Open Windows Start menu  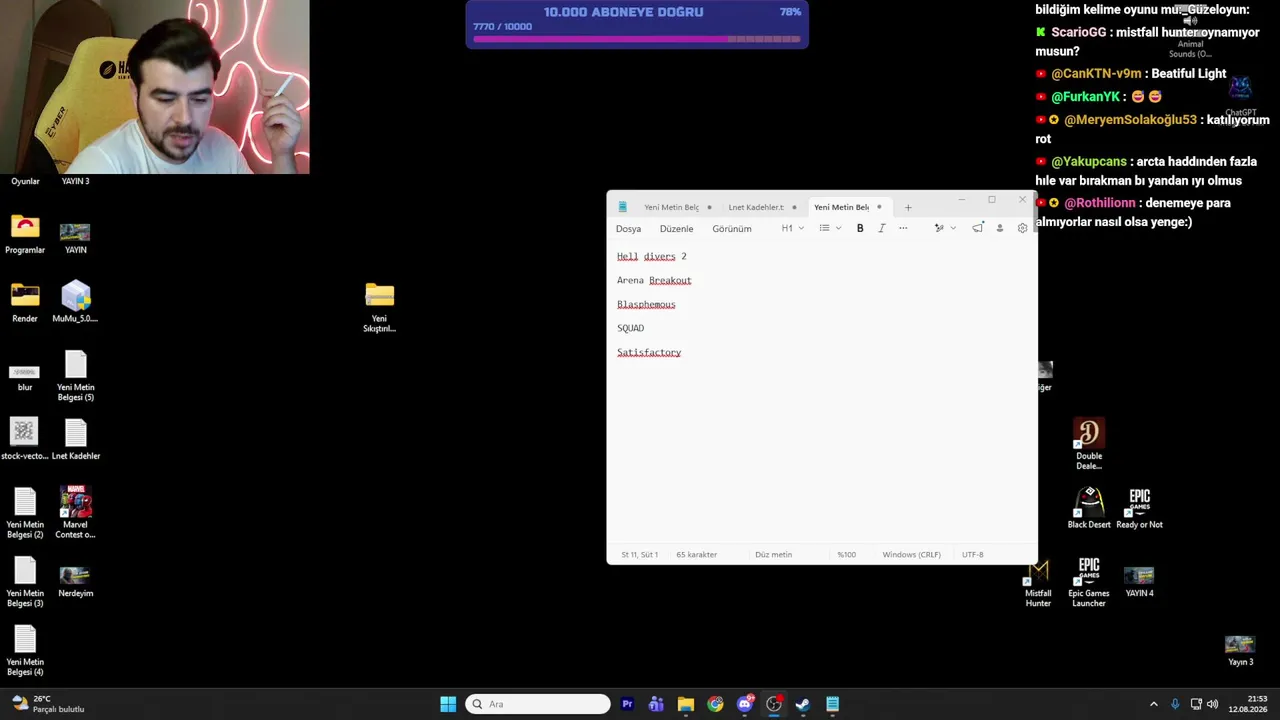tap(448, 704)
